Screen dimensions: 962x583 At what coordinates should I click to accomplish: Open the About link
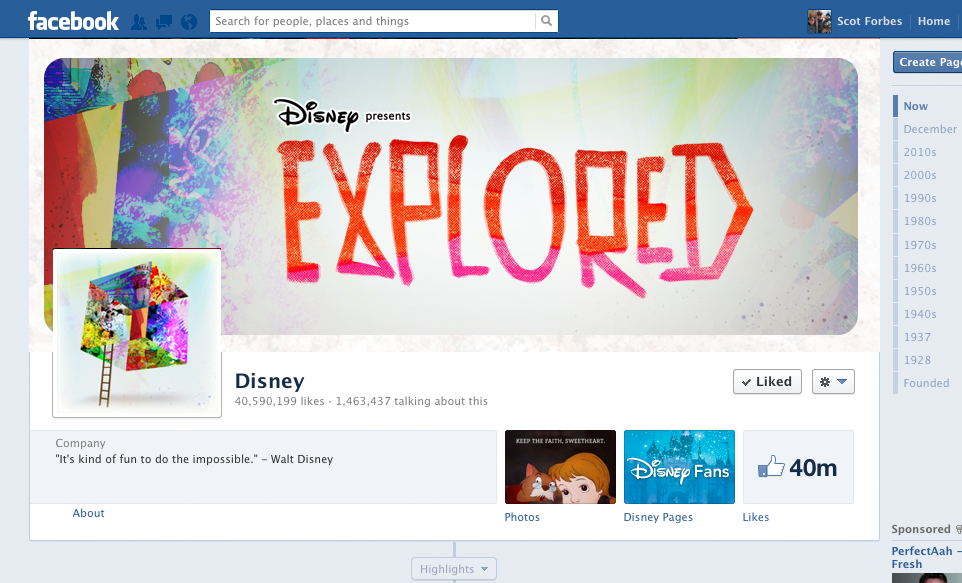click(x=88, y=513)
